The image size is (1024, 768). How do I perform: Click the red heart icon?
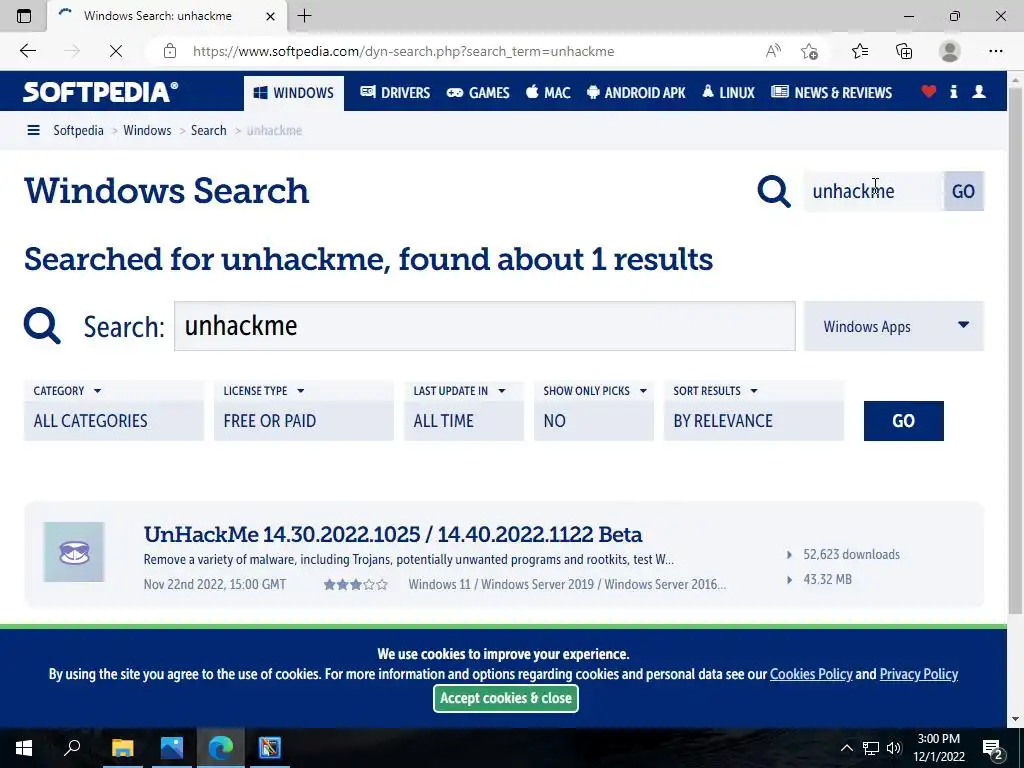click(929, 91)
